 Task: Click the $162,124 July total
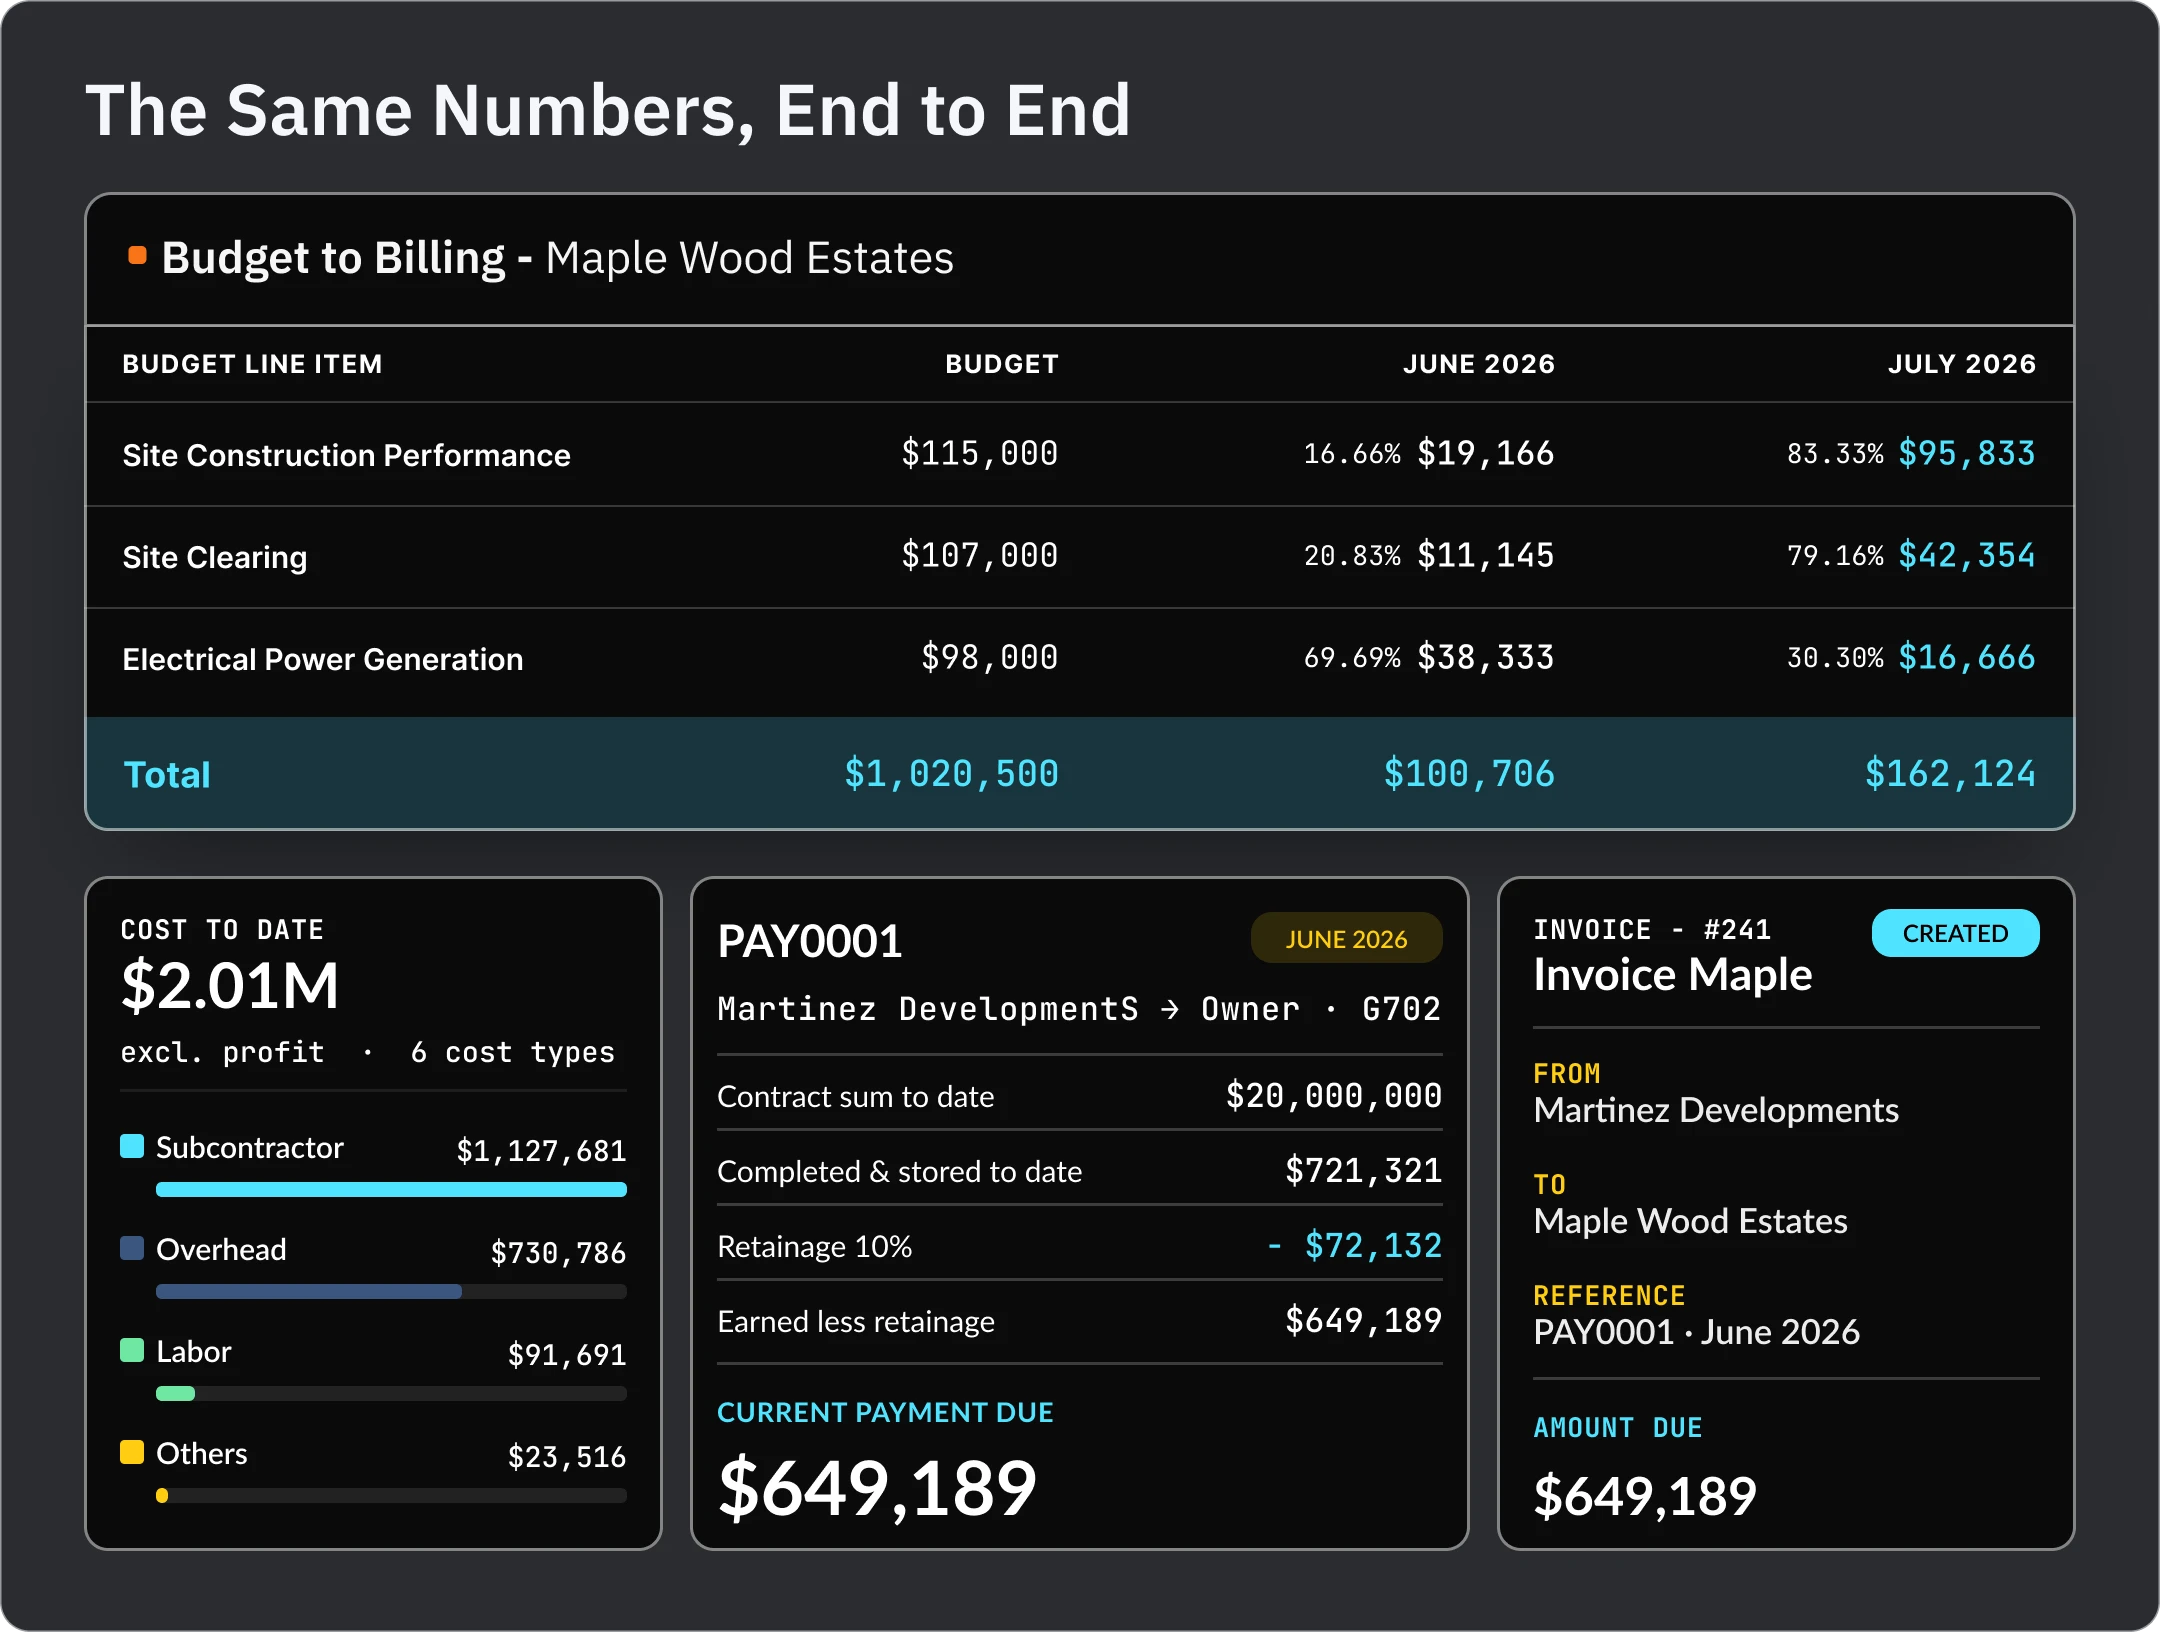tap(1950, 774)
